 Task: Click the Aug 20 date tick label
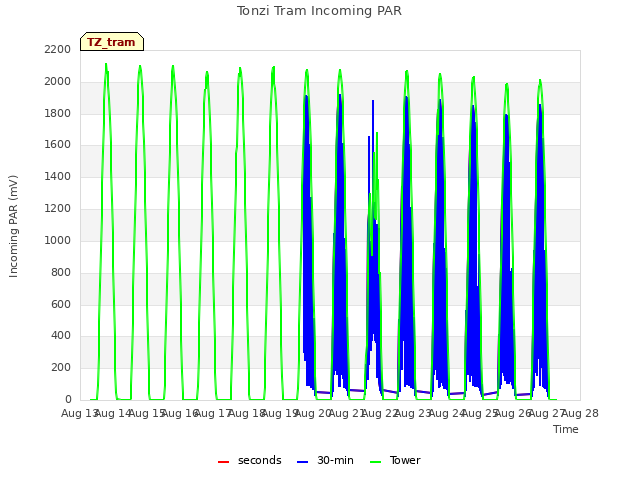(313, 413)
